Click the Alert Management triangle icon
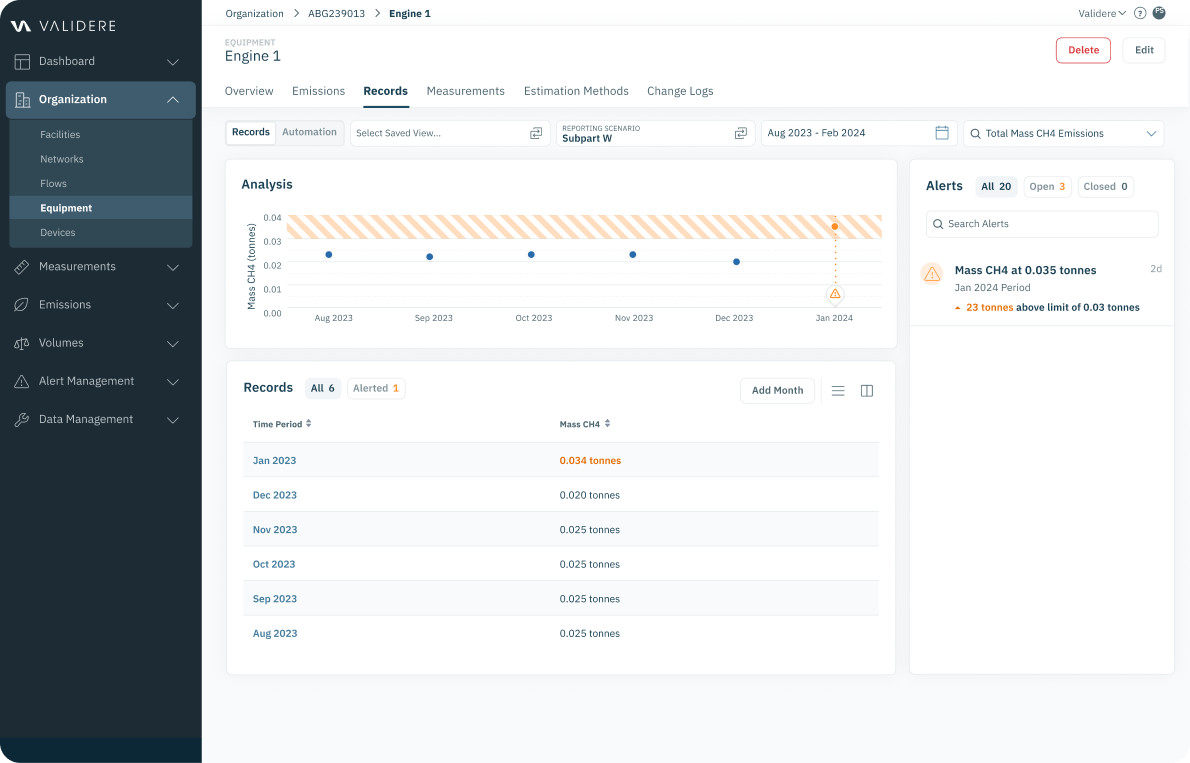 click(x=22, y=381)
